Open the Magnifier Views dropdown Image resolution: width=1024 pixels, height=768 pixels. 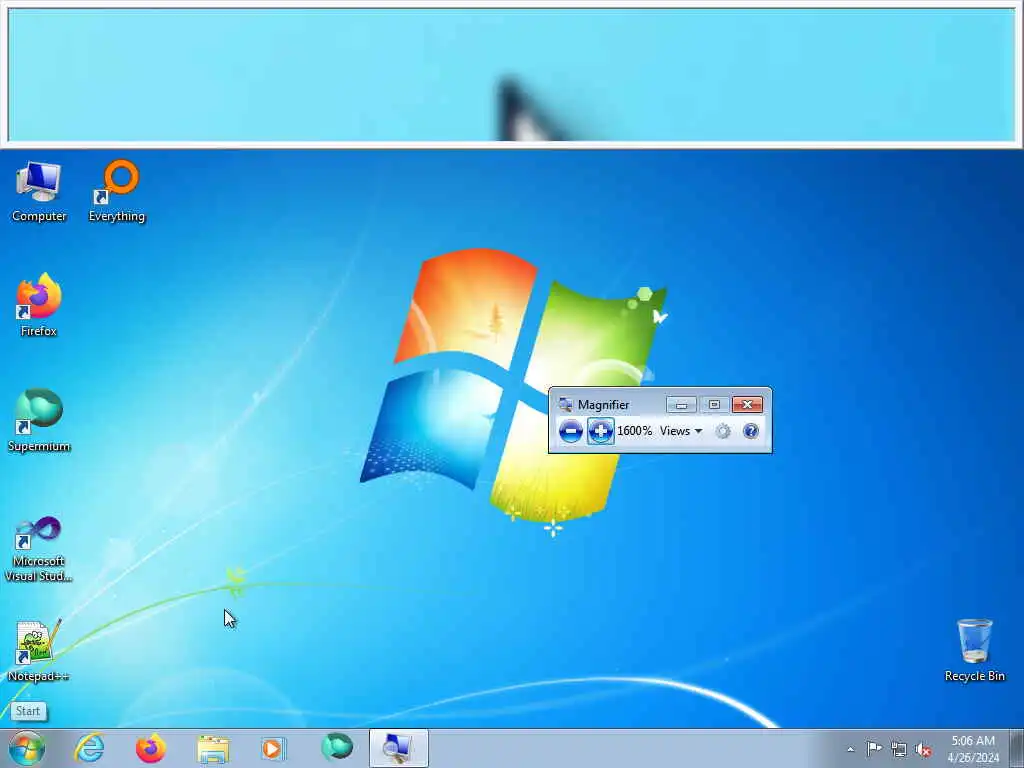click(680, 431)
